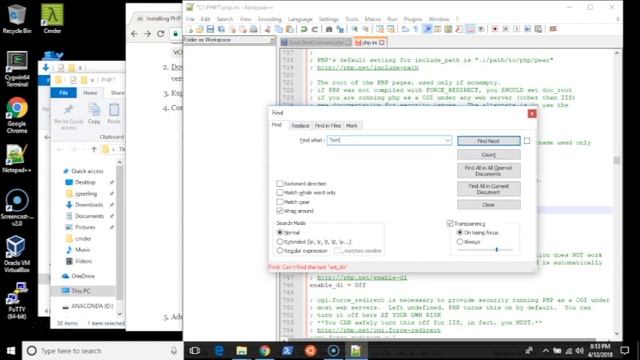
Task: Expand the Find what history dropdown
Action: pos(447,140)
